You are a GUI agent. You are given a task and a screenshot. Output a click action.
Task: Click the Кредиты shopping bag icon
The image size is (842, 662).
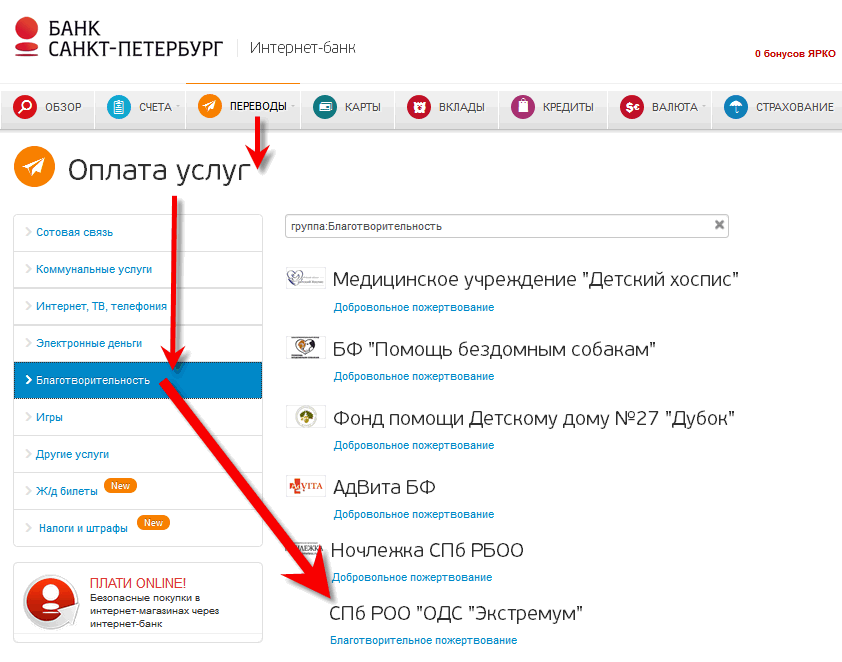pyautogui.click(x=522, y=107)
